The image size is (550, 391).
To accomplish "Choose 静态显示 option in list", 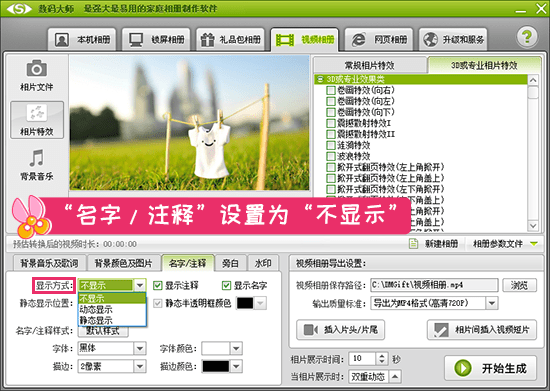I will (x=112, y=320).
